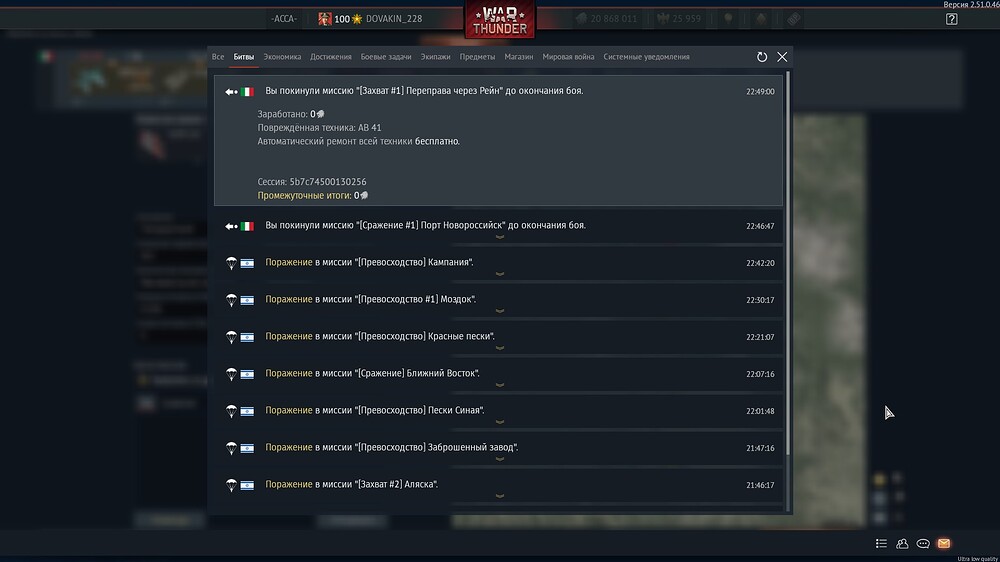This screenshot has height=562, width=1000.
Task: Click the War Thunder logo
Action: pyautogui.click(x=499, y=20)
